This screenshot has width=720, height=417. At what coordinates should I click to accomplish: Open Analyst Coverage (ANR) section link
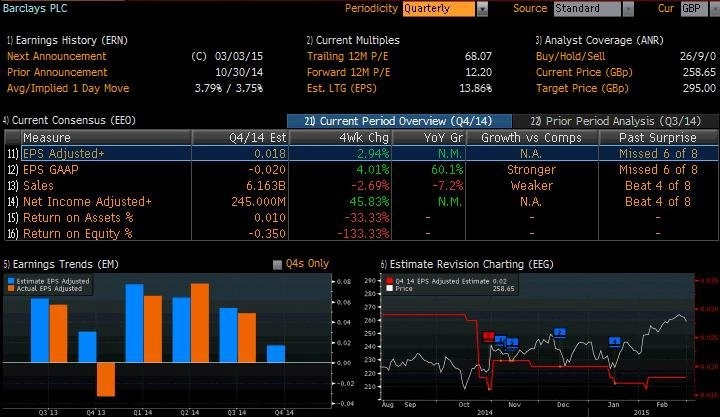600,40
